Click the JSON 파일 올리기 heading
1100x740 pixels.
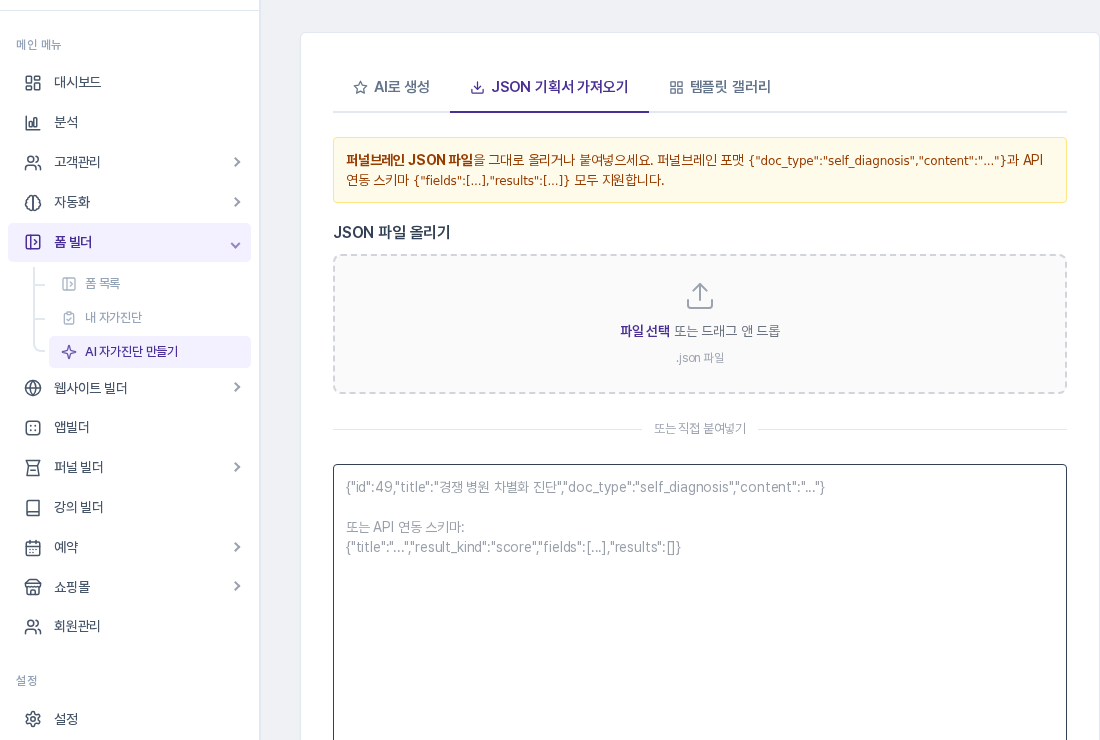(x=391, y=233)
